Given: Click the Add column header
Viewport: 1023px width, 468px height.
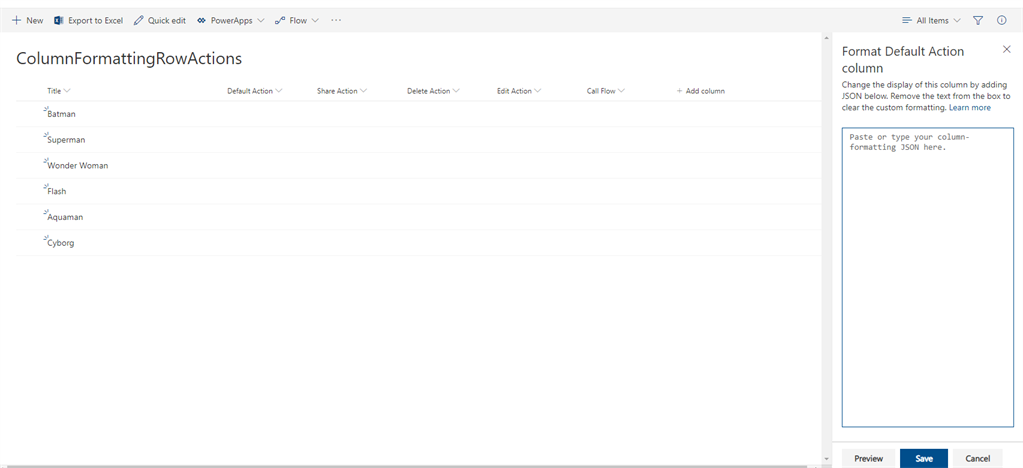Looking at the screenshot, I should pos(700,91).
